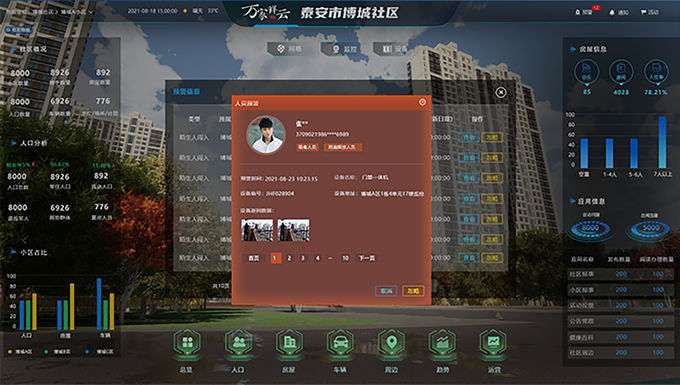Click the blue 查看 button in first alarm row
This screenshot has width=680, height=385.
point(469,137)
